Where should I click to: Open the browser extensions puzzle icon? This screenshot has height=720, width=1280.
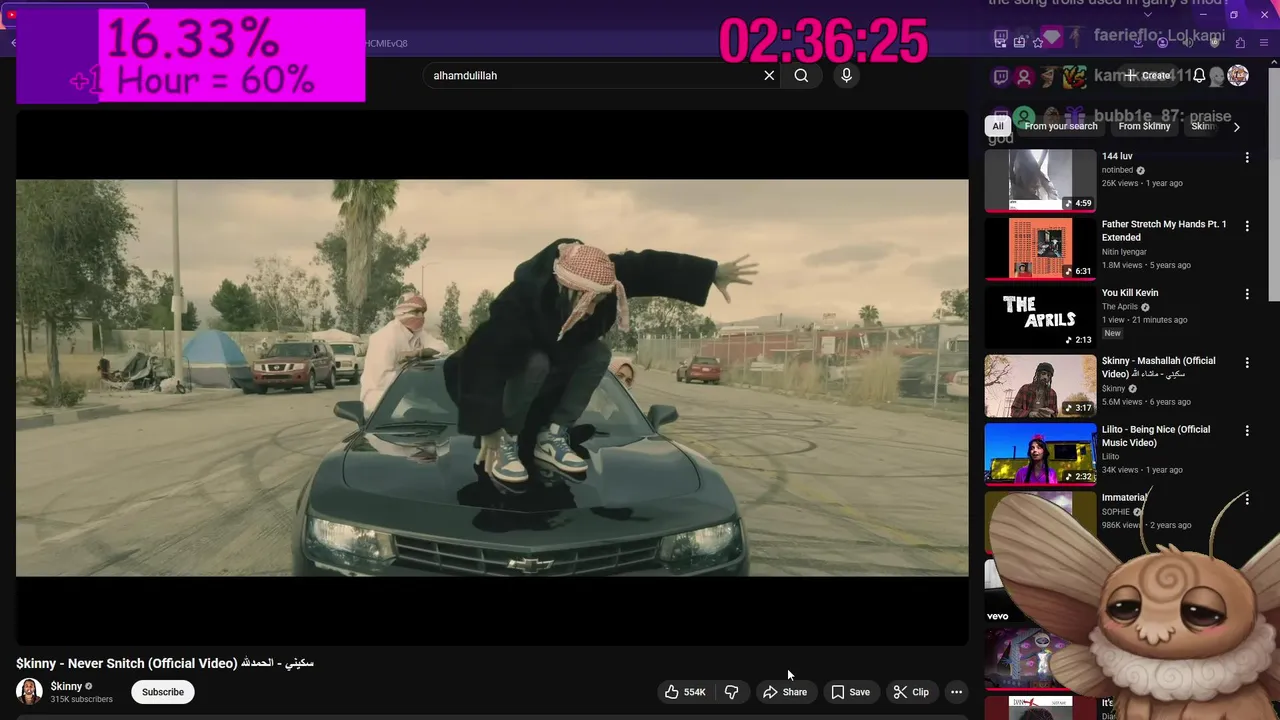coord(1240,42)
